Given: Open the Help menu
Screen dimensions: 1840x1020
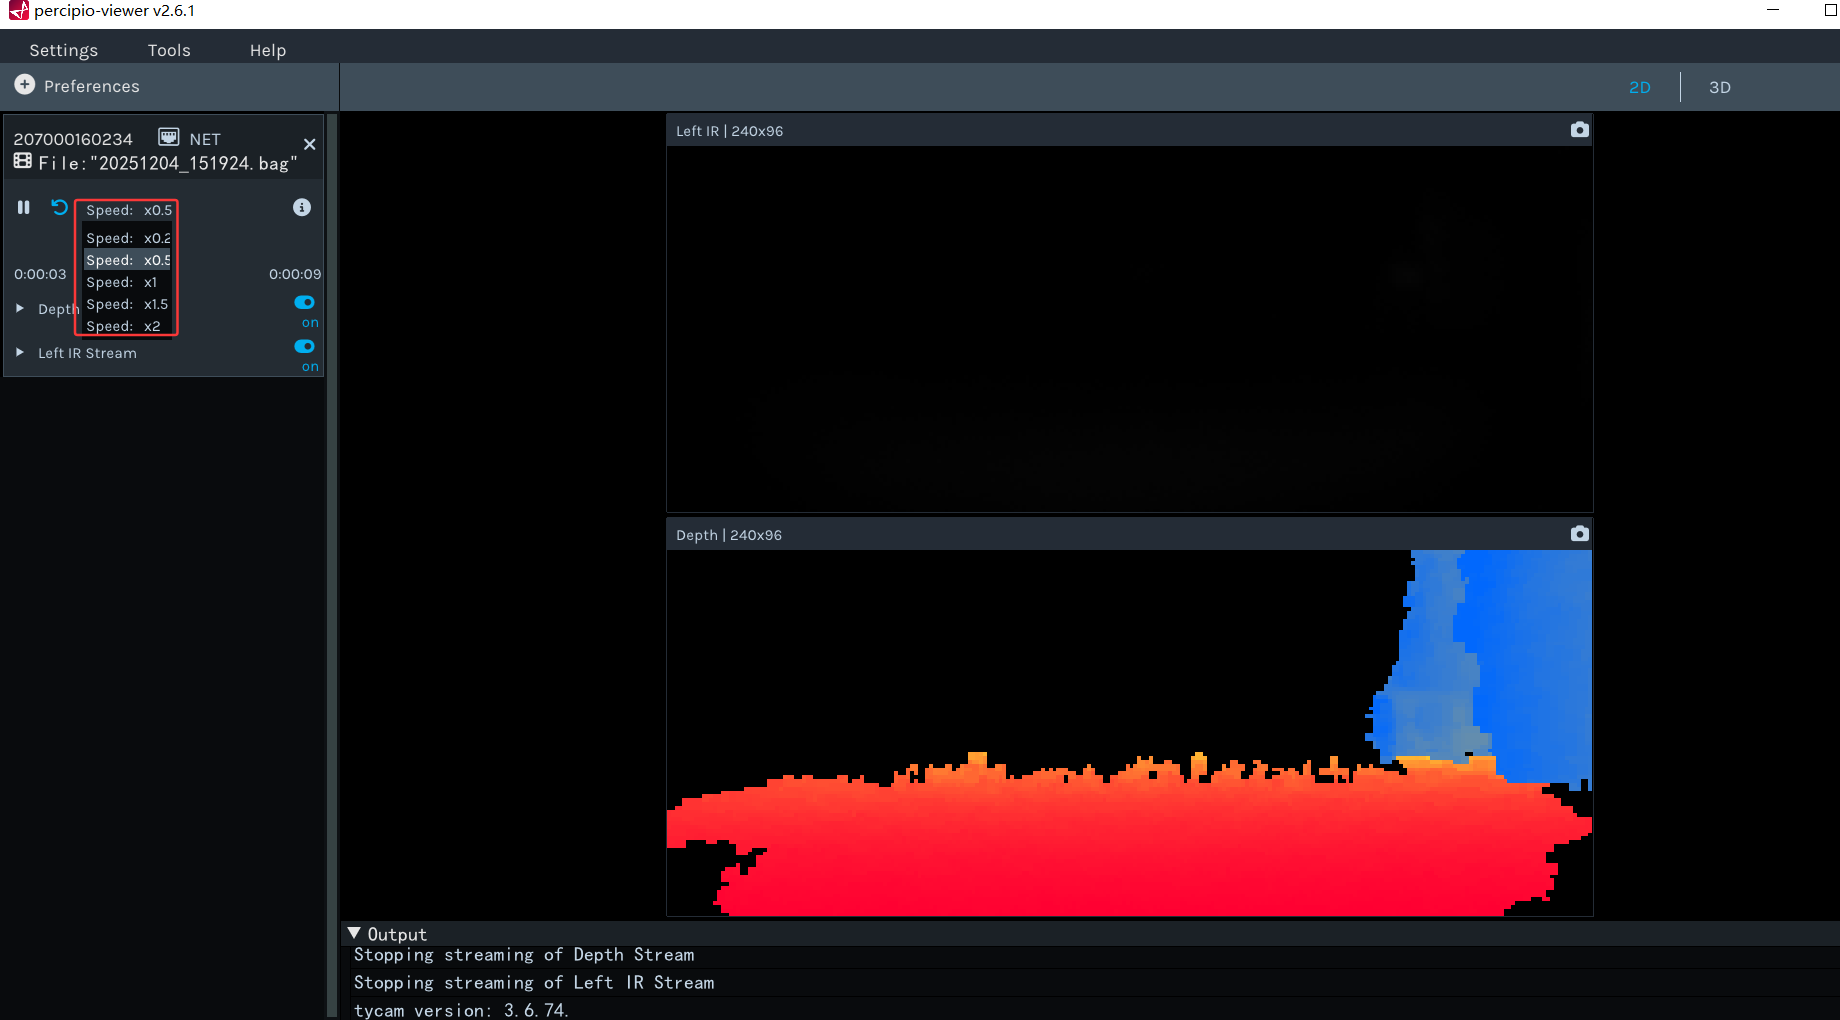Looking at the screenshot, I should tap(268, 50).
